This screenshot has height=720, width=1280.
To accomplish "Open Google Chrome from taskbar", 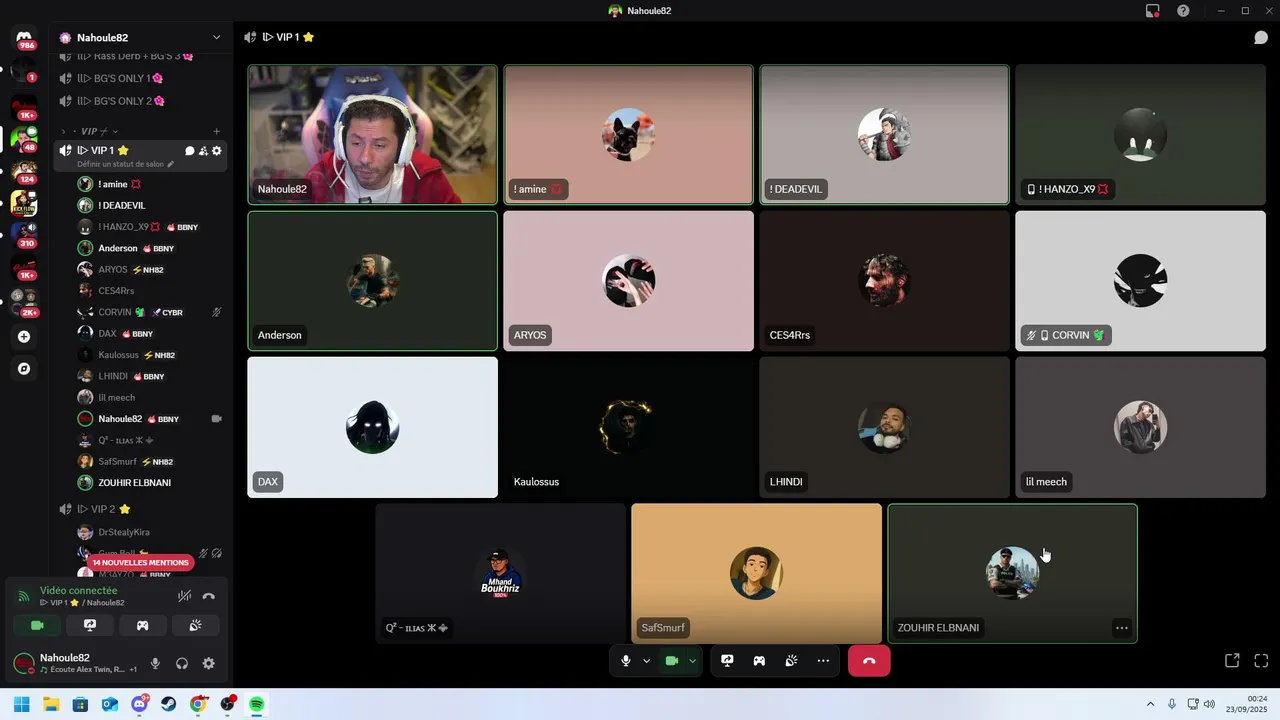I will point(198,704).
